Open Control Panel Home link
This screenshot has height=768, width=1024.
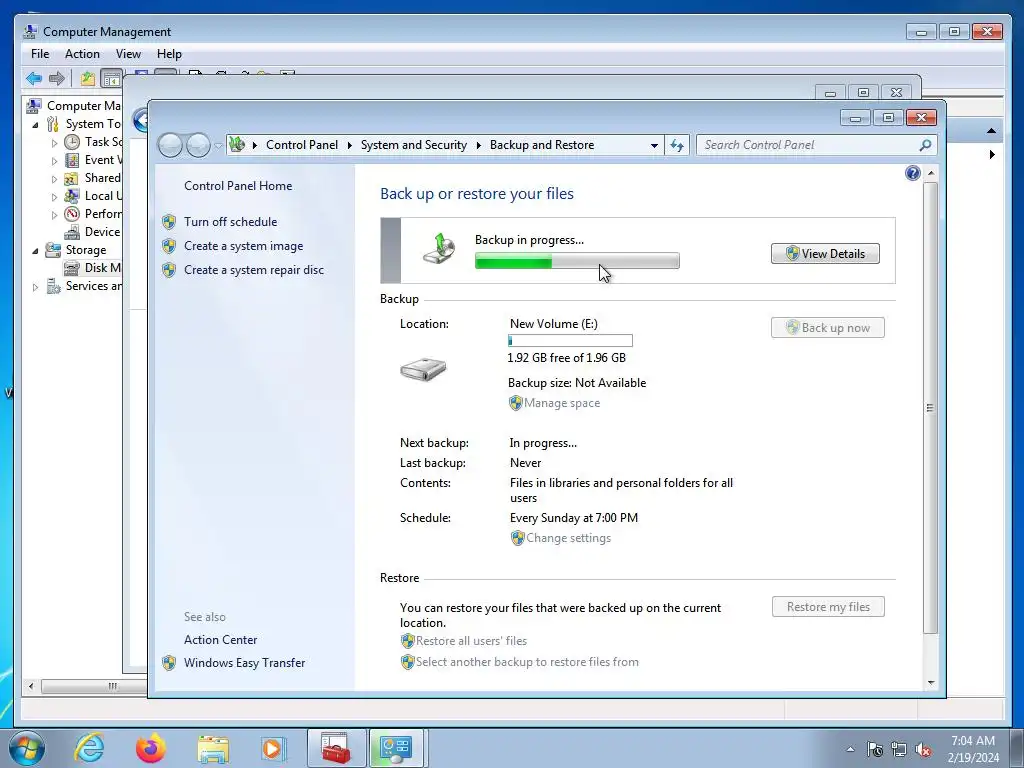[x=238, y=186]
